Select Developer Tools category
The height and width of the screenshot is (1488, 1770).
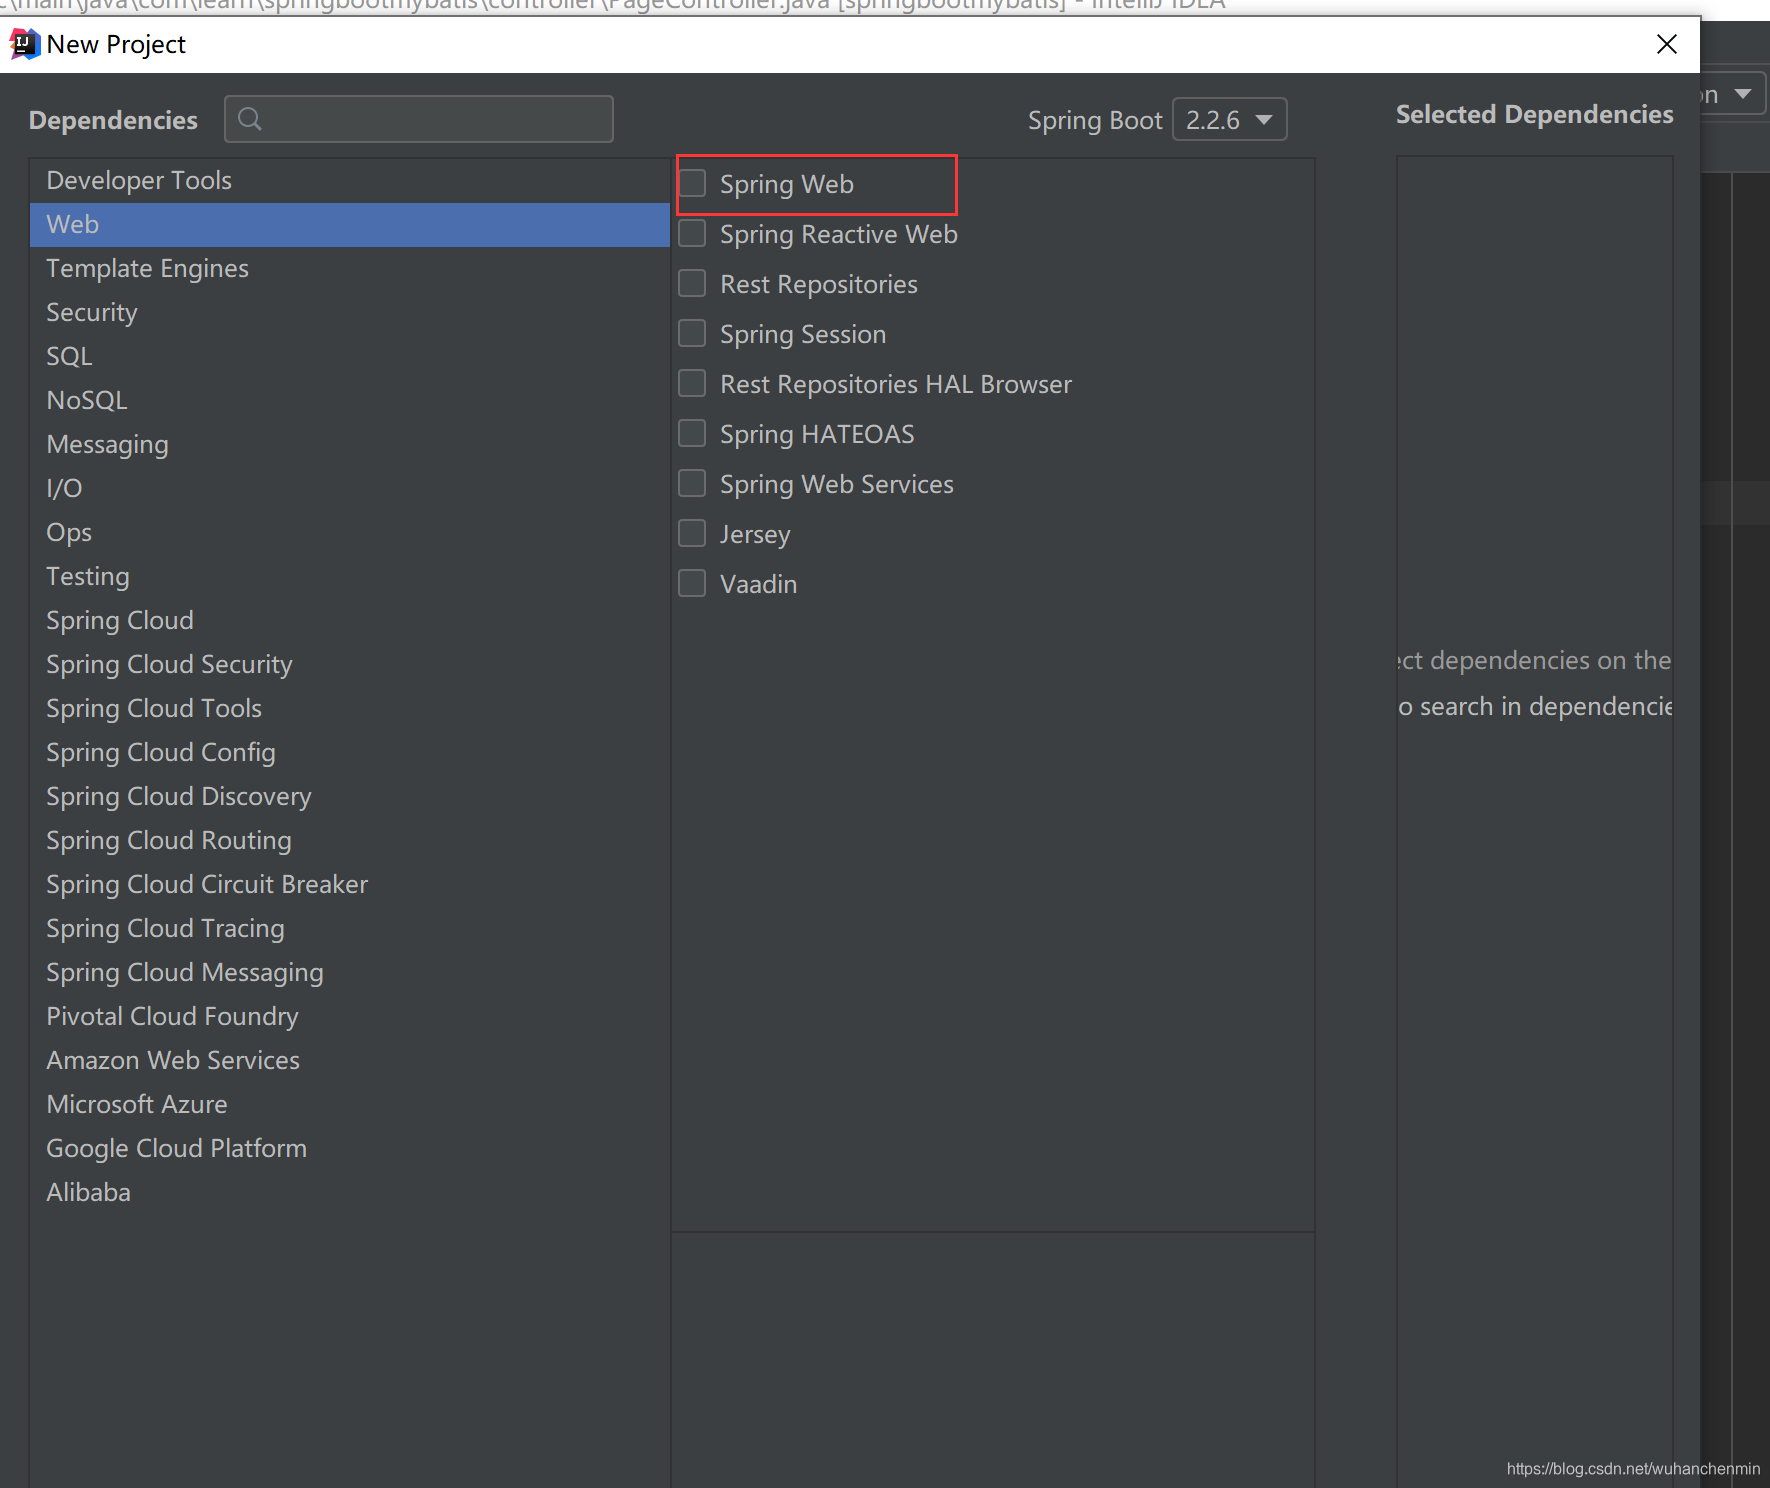click(350, 180)
